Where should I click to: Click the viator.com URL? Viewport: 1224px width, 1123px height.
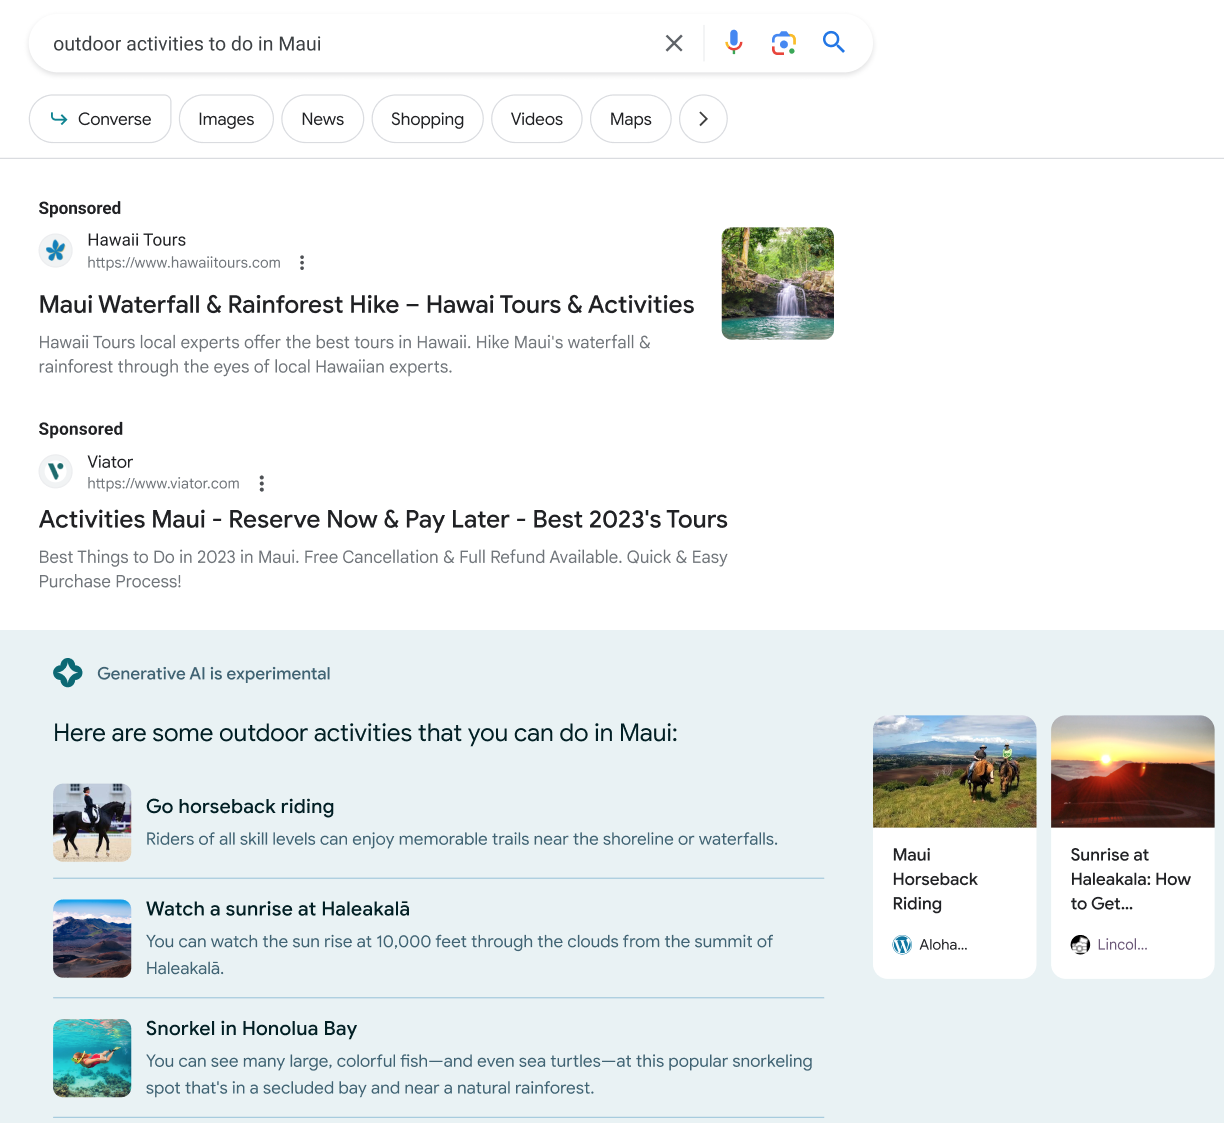click(x=163, y=484)
